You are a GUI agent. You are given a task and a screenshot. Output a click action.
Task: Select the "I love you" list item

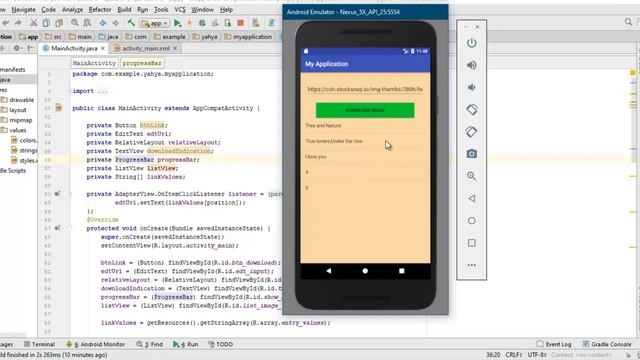point(365,157)
